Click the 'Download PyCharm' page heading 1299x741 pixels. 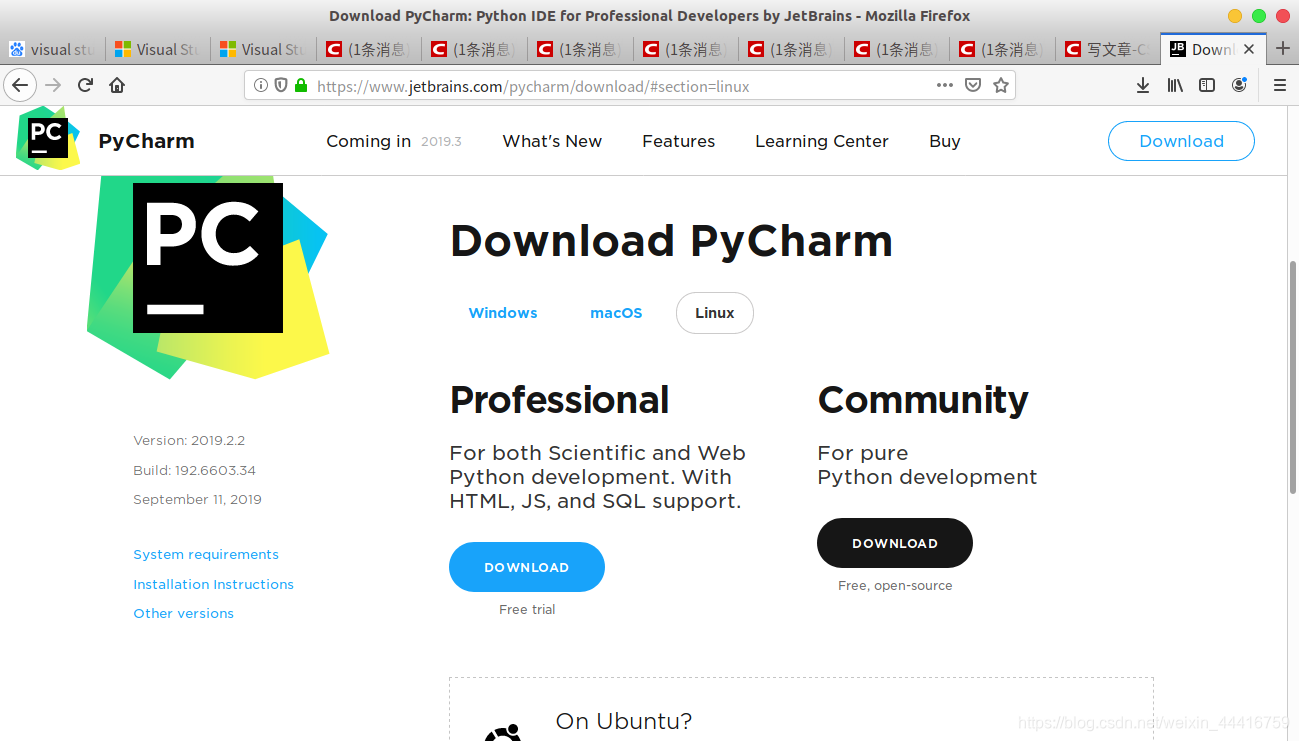tap(671, 241)
